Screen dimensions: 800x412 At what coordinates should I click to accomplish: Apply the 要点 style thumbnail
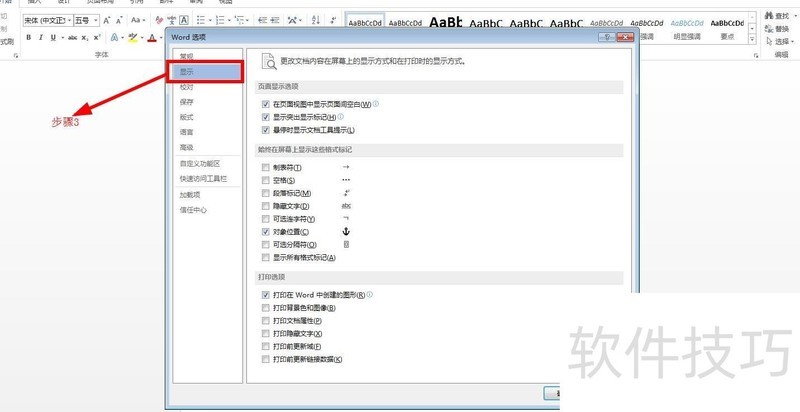727,30
